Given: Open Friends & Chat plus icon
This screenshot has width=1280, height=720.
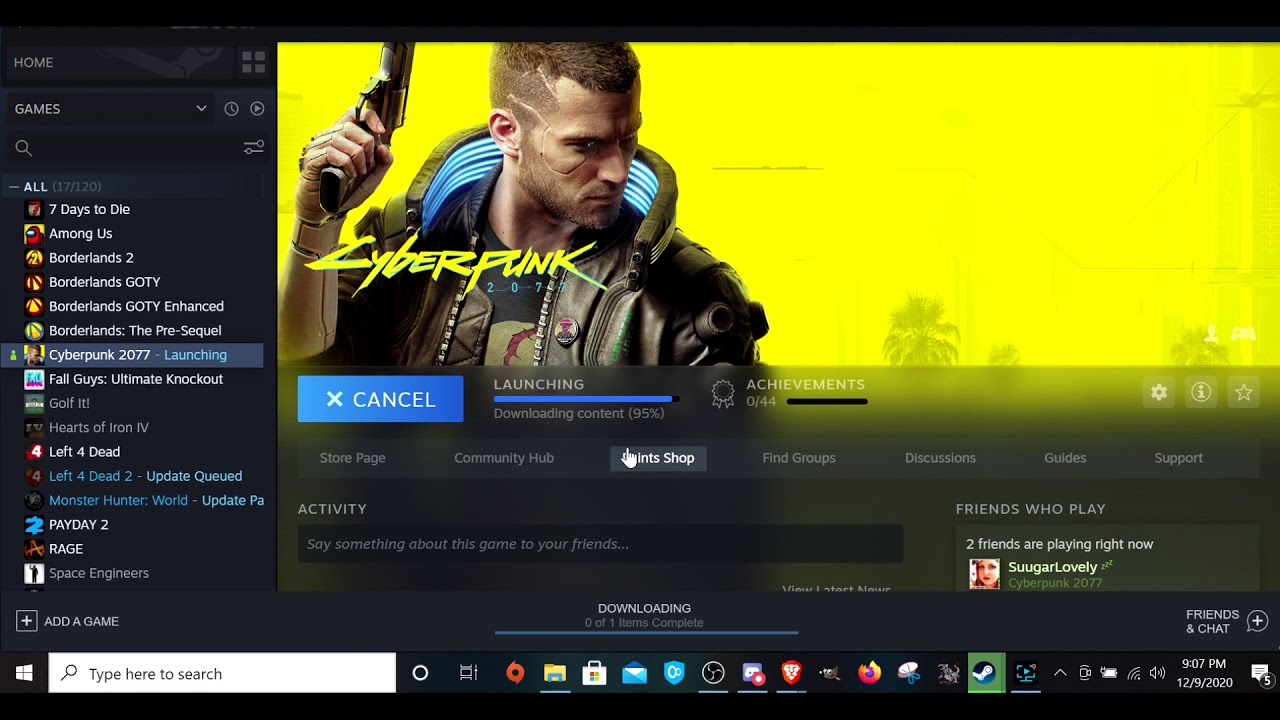Looking at the screenshot, I should (1257, 621).
